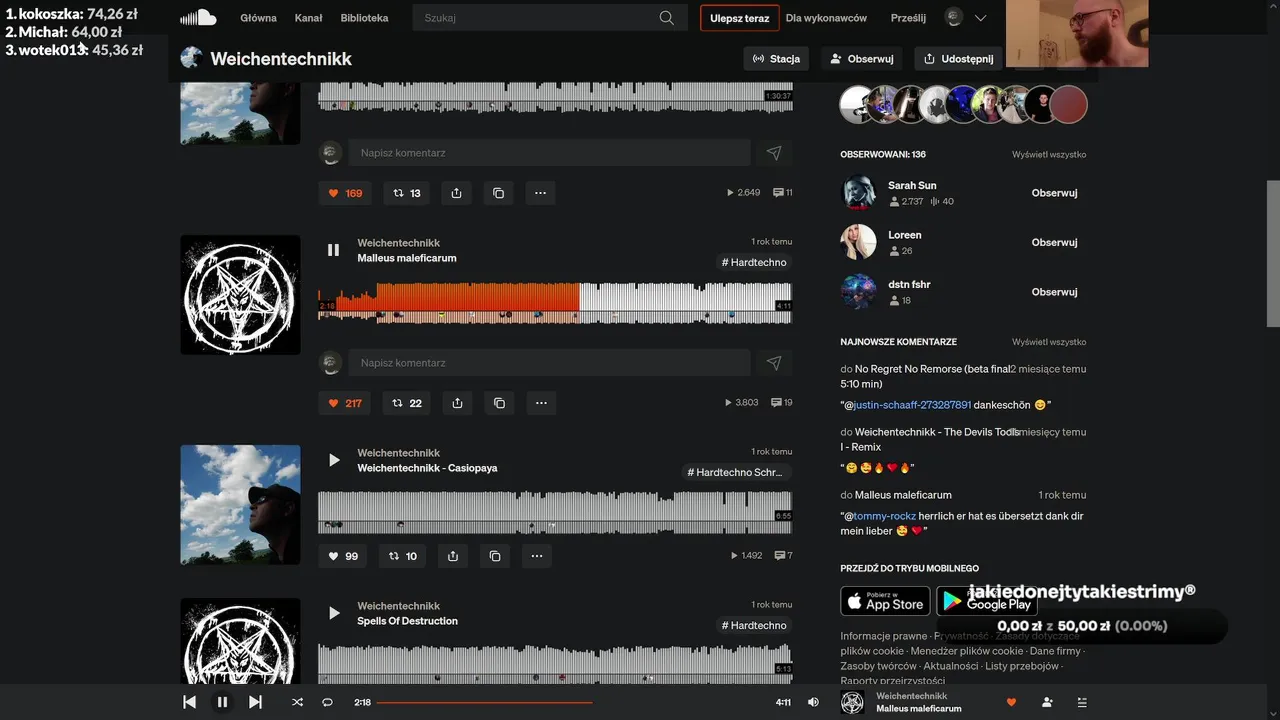Click the page vertical scrollbar
The width and height of the screenshot is (1280, 720).
(x=1273, y=253)
